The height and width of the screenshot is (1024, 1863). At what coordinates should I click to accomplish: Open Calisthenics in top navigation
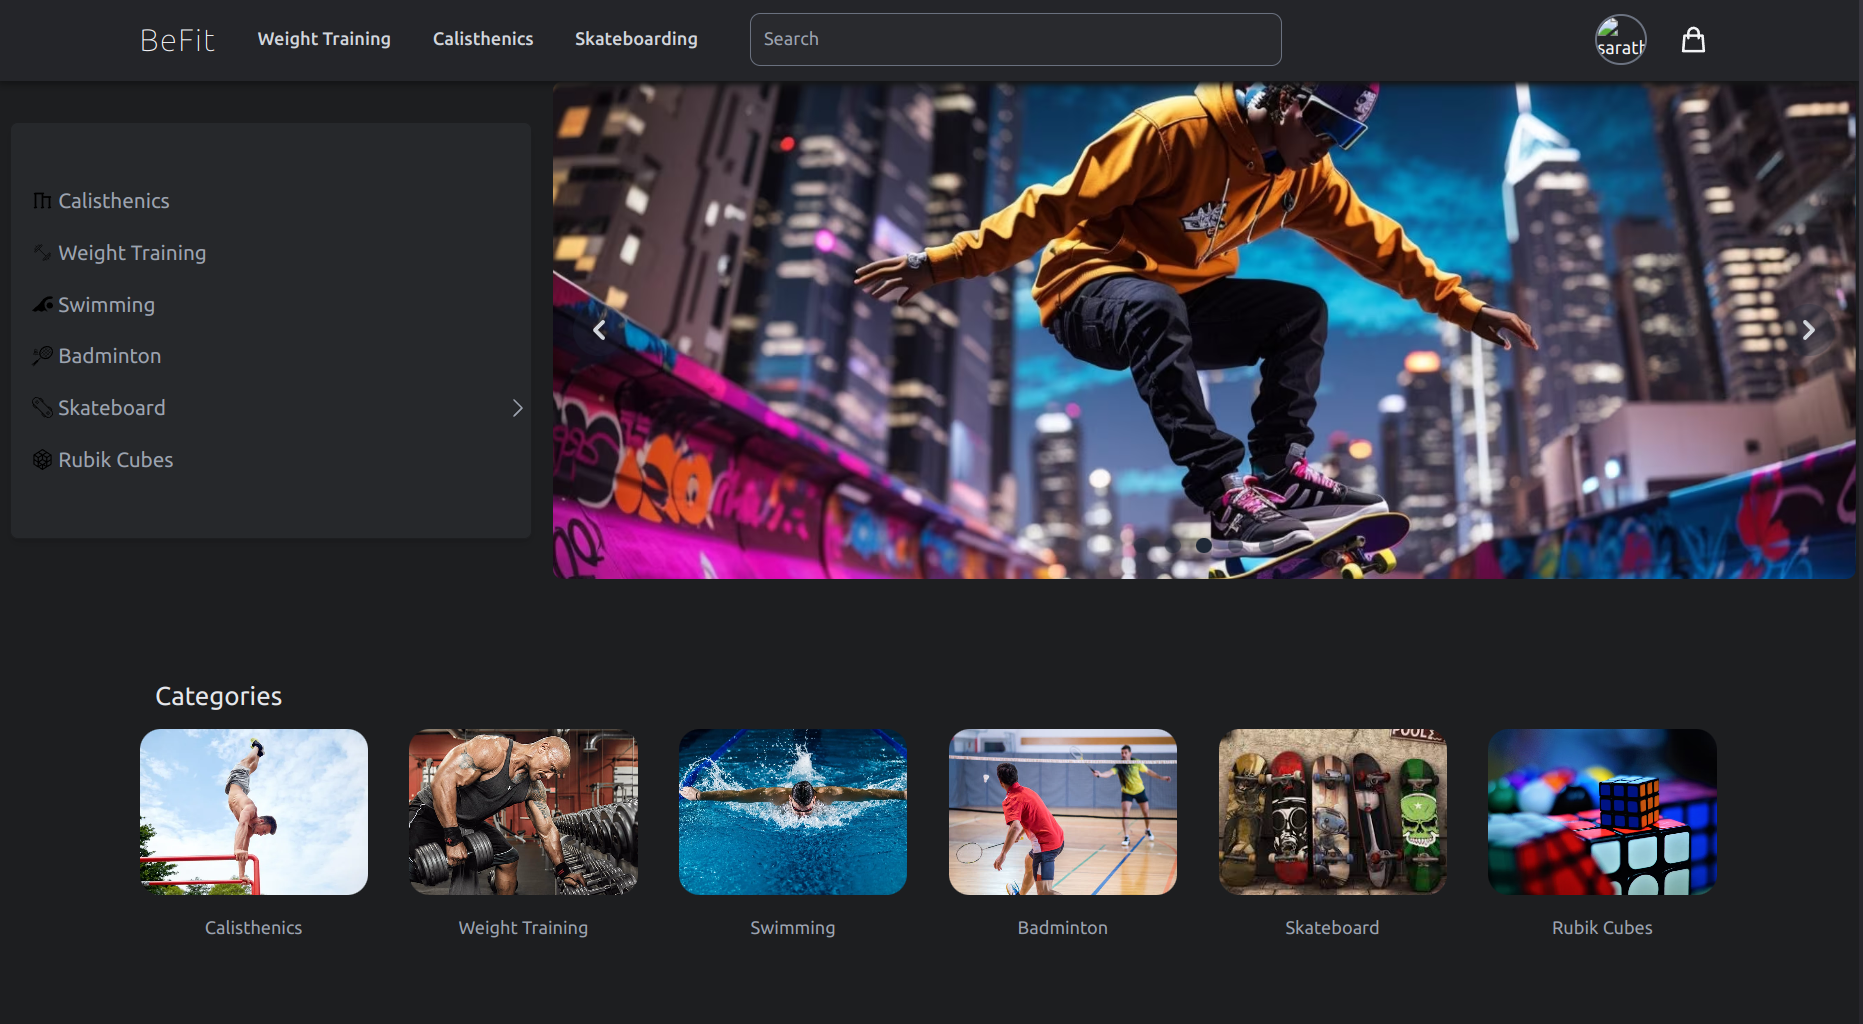click(x=483, y=39)
